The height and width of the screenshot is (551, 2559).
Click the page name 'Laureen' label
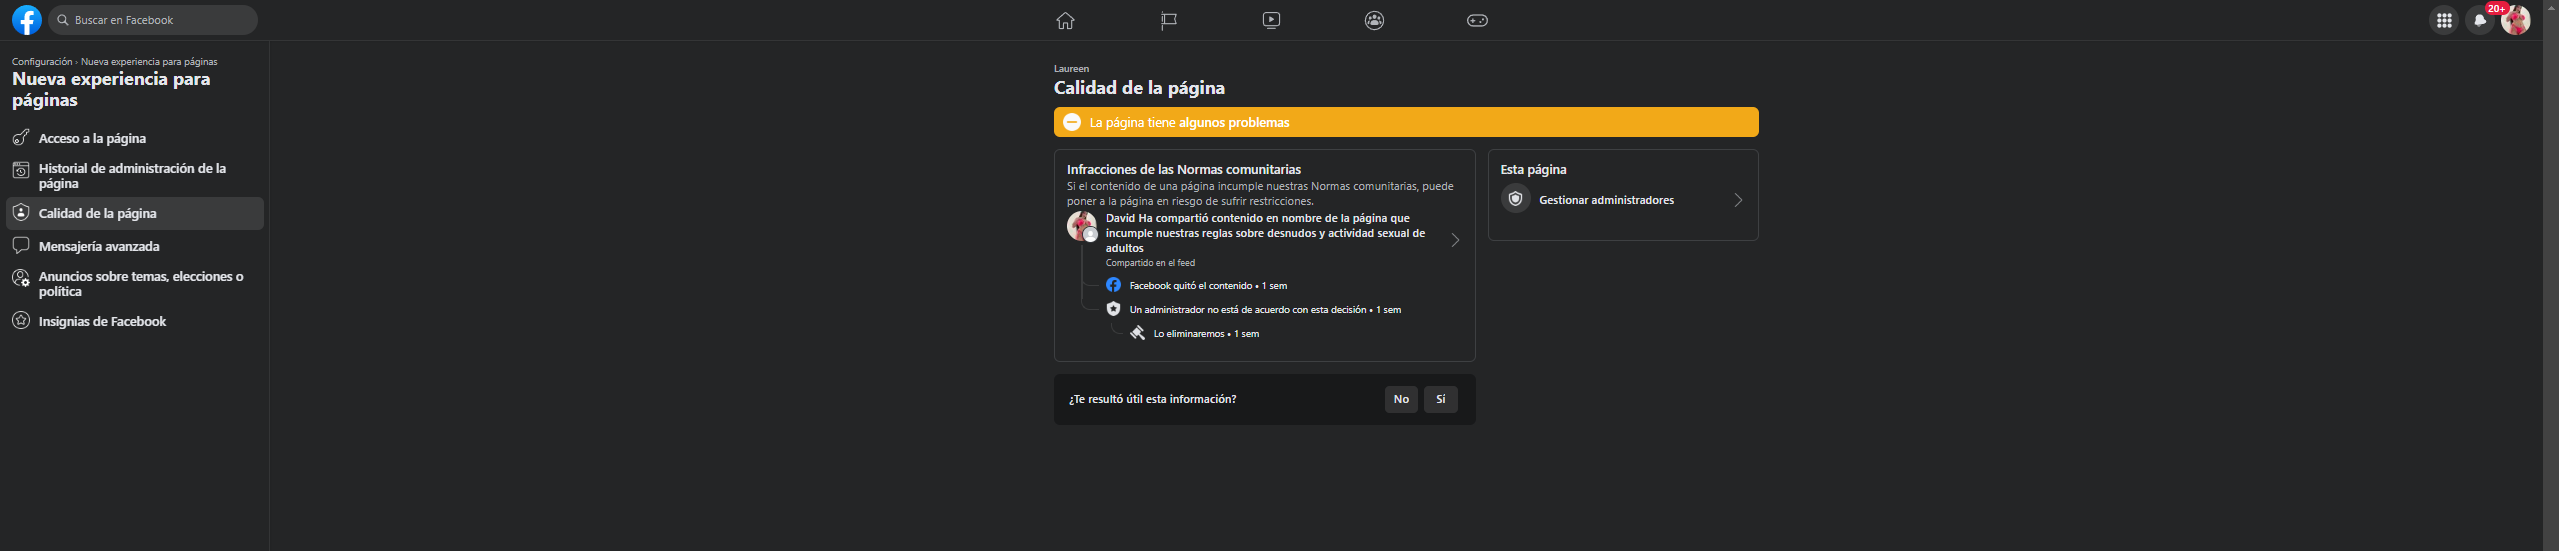click(x=1071, y=69)
